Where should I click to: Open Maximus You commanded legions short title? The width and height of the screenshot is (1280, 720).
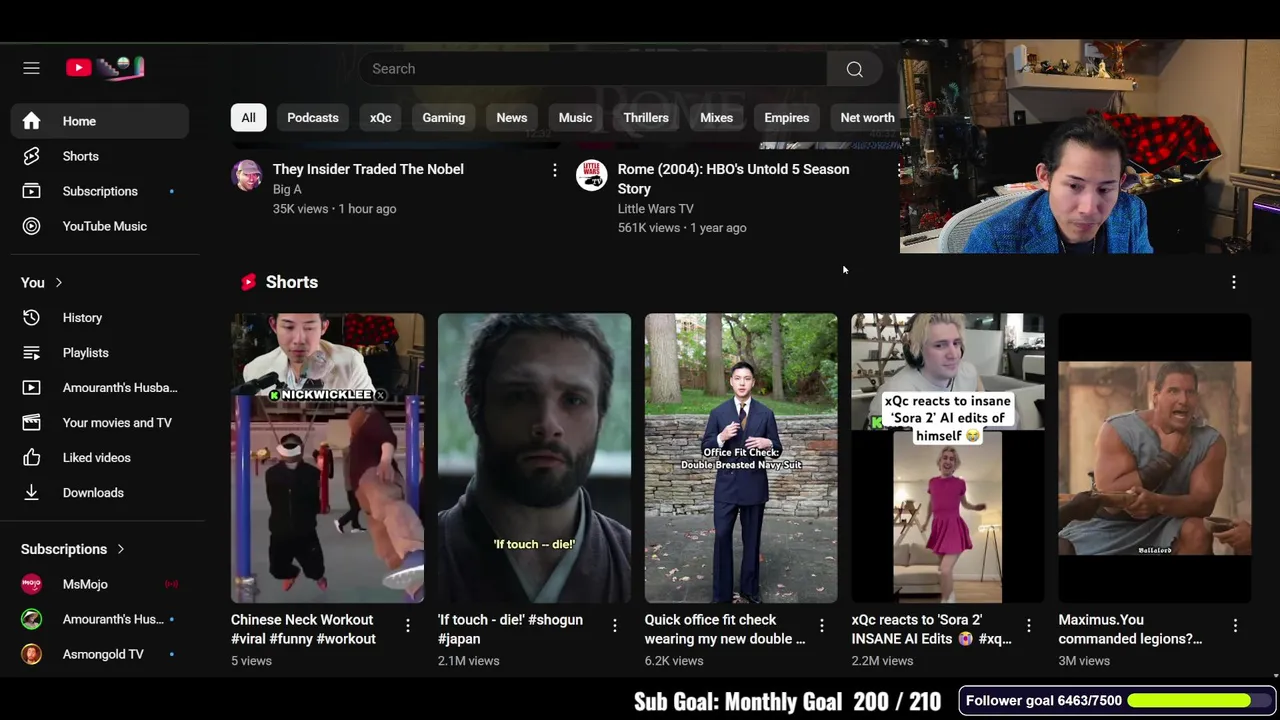point(1130,629)
